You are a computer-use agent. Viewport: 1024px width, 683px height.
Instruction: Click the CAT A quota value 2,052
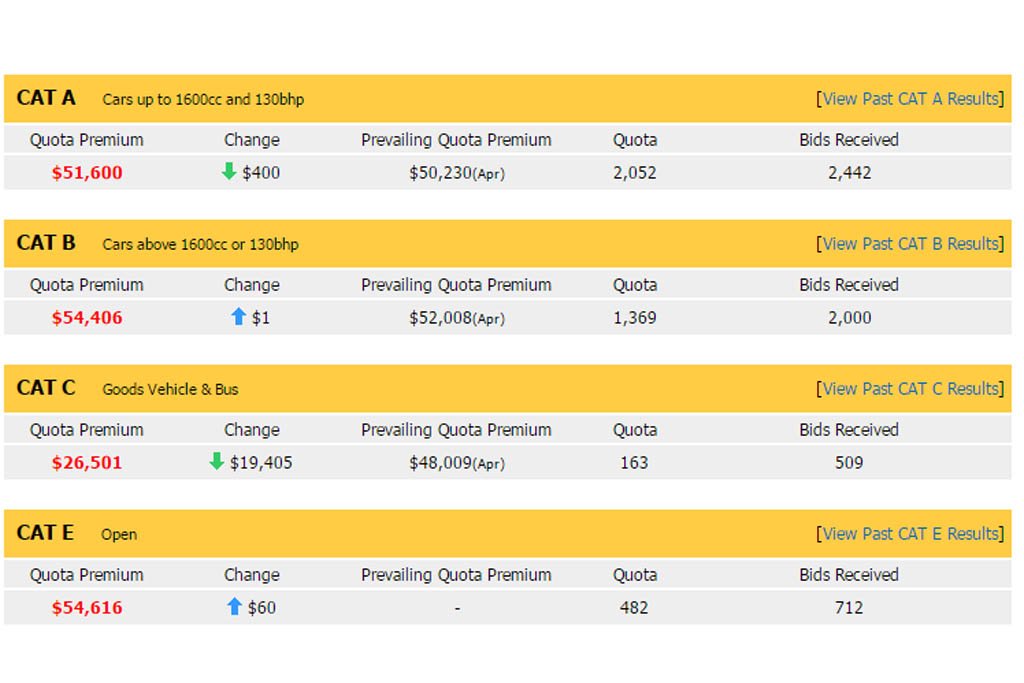(634, 172)
